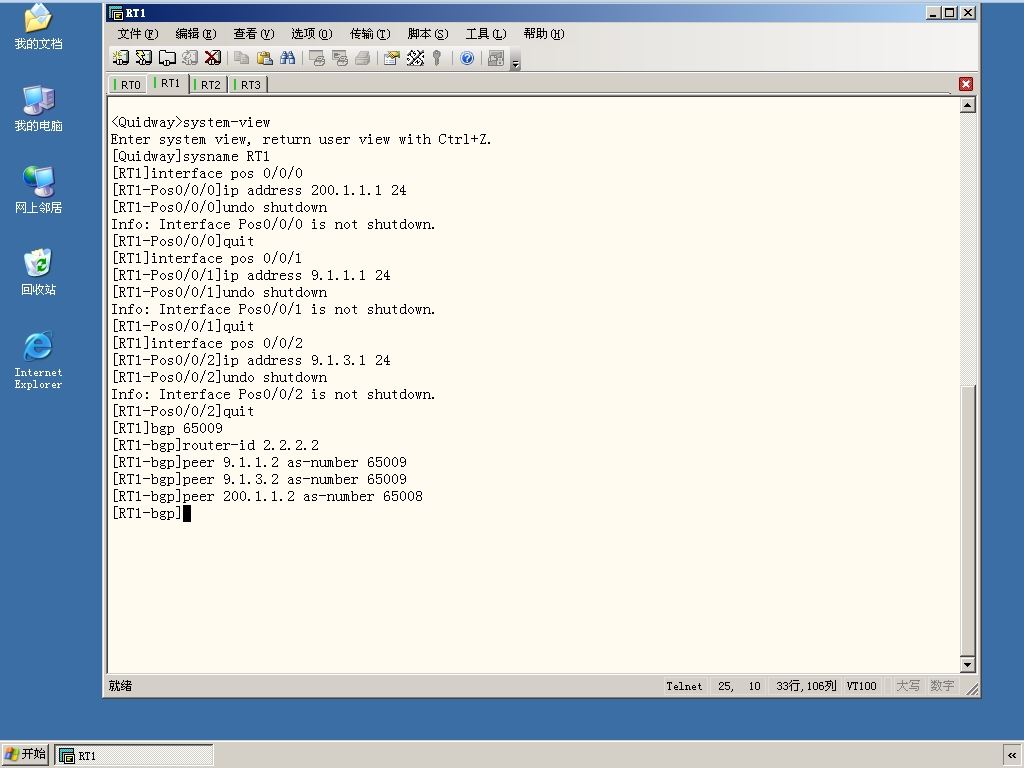Screen dimensions: 1024x768
Task: Click the Find binoculars icon
Action: 287,58
